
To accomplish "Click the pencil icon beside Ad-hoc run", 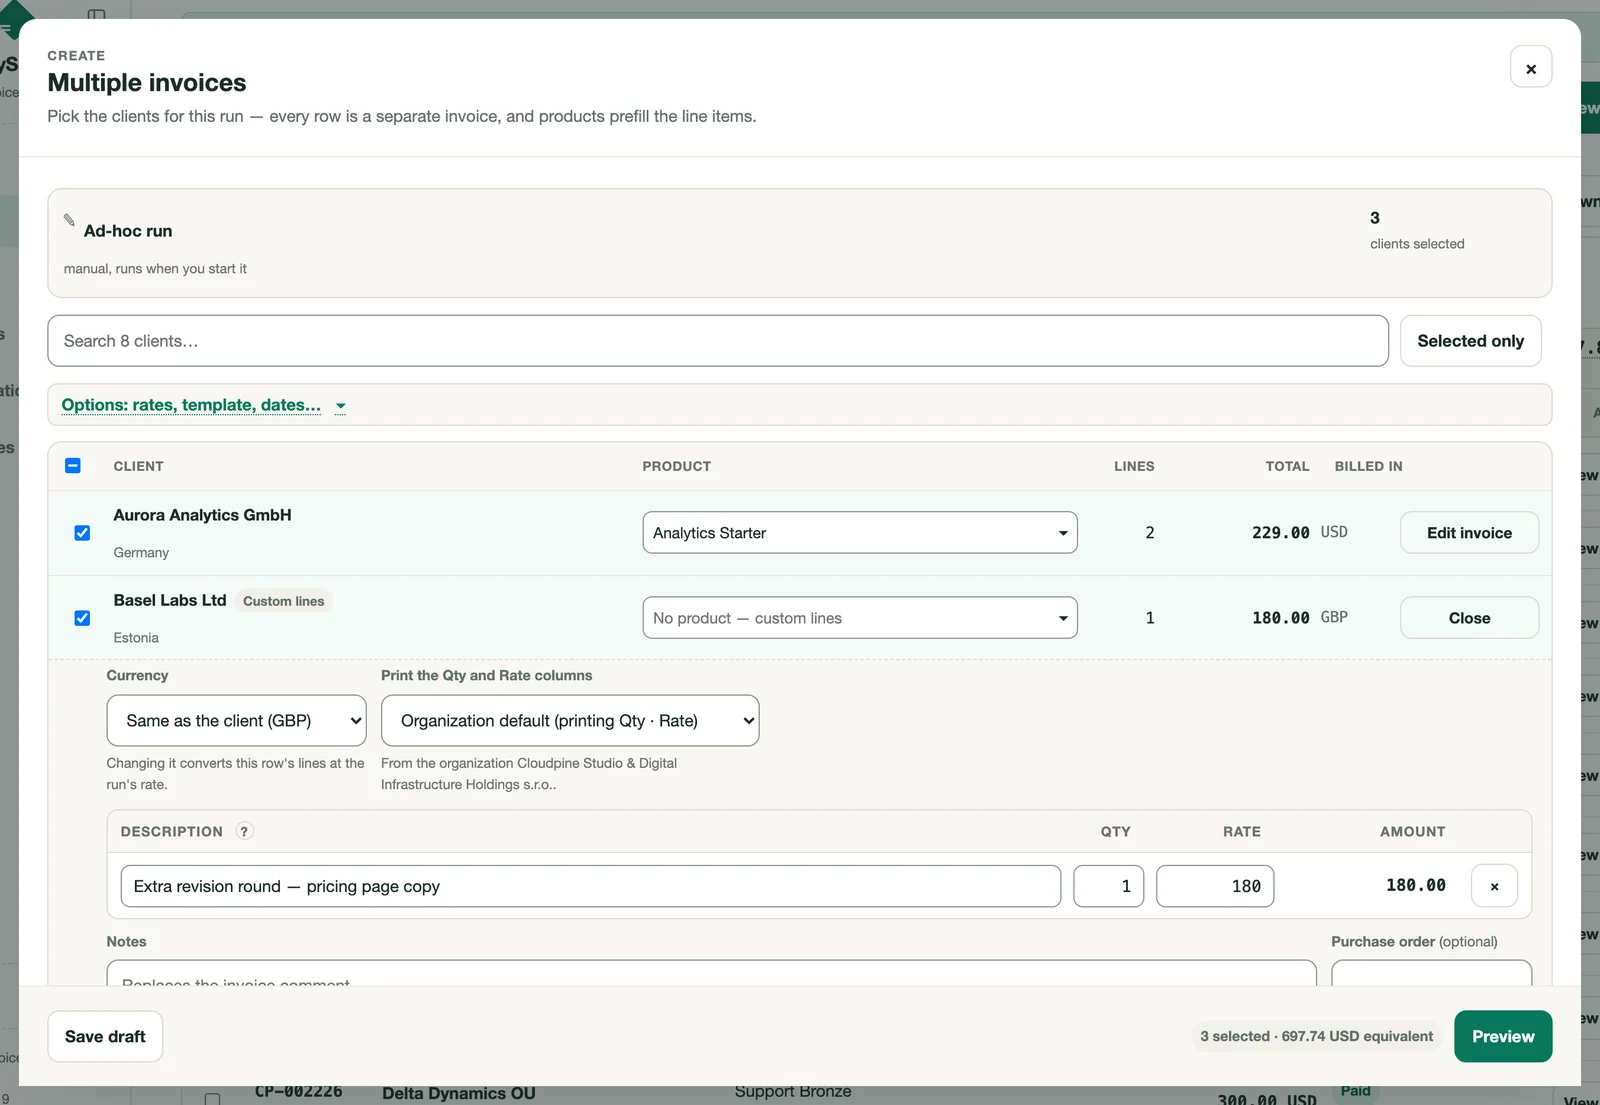I will pos(69,220).
